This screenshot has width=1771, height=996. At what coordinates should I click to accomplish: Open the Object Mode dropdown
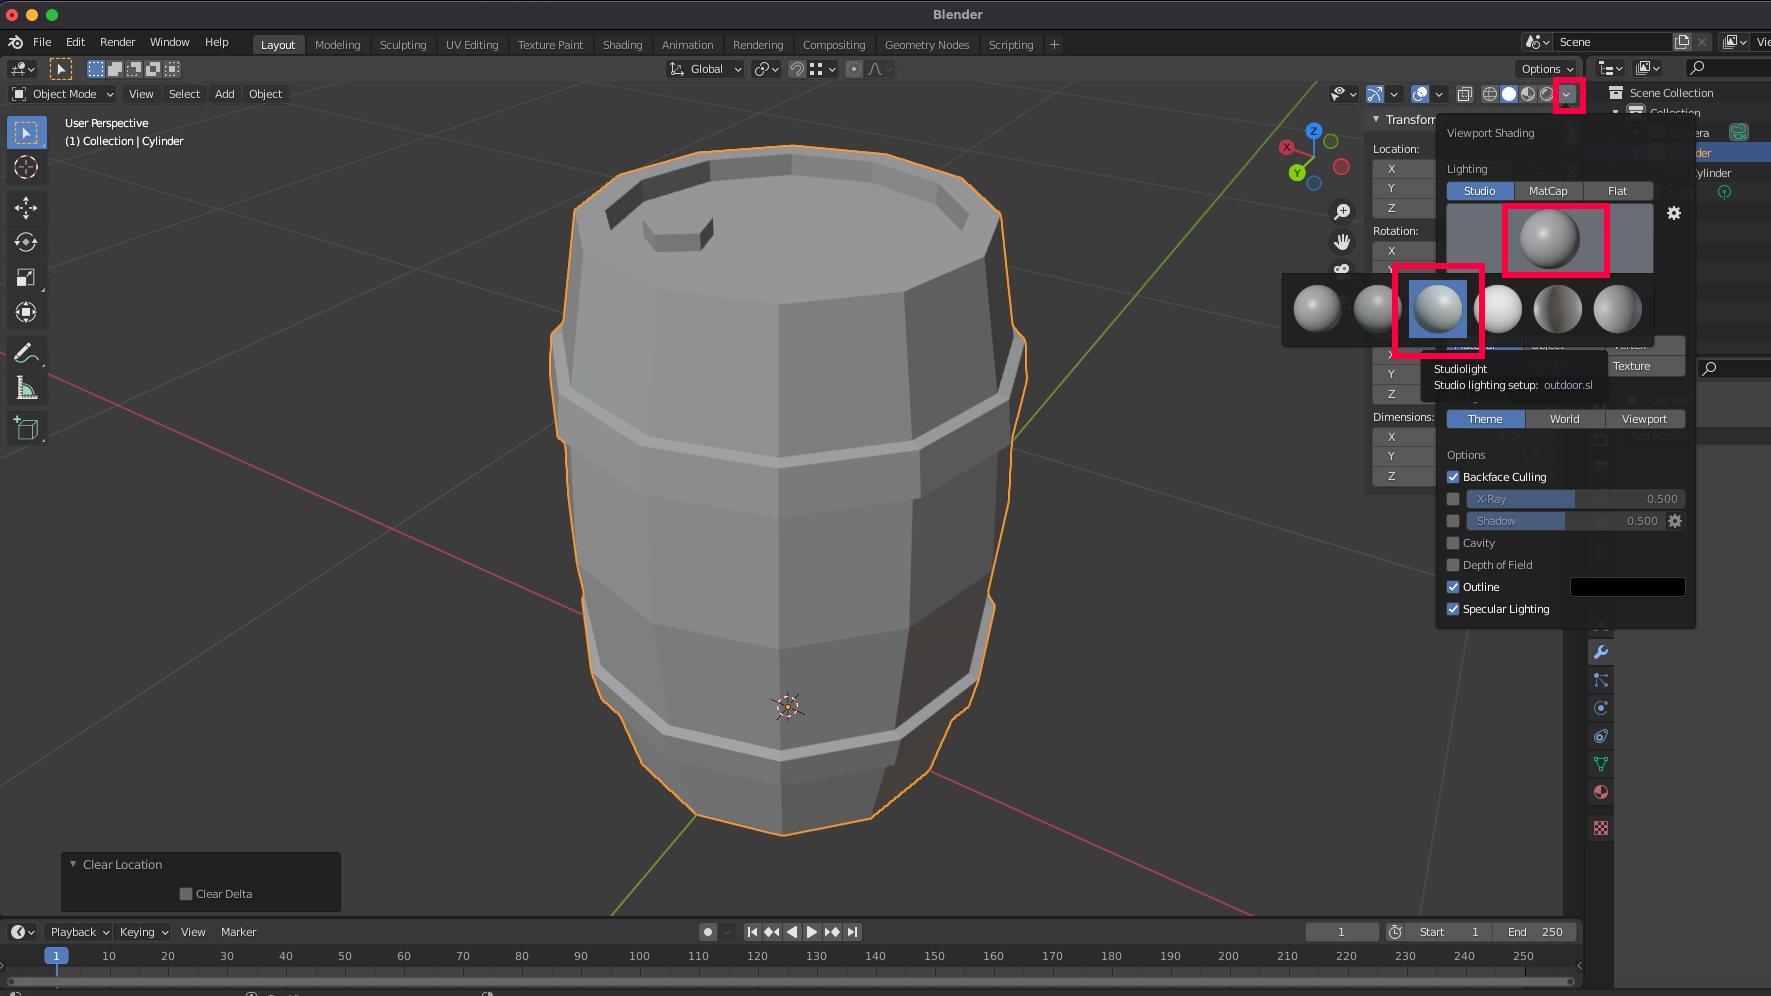point(64,94)
